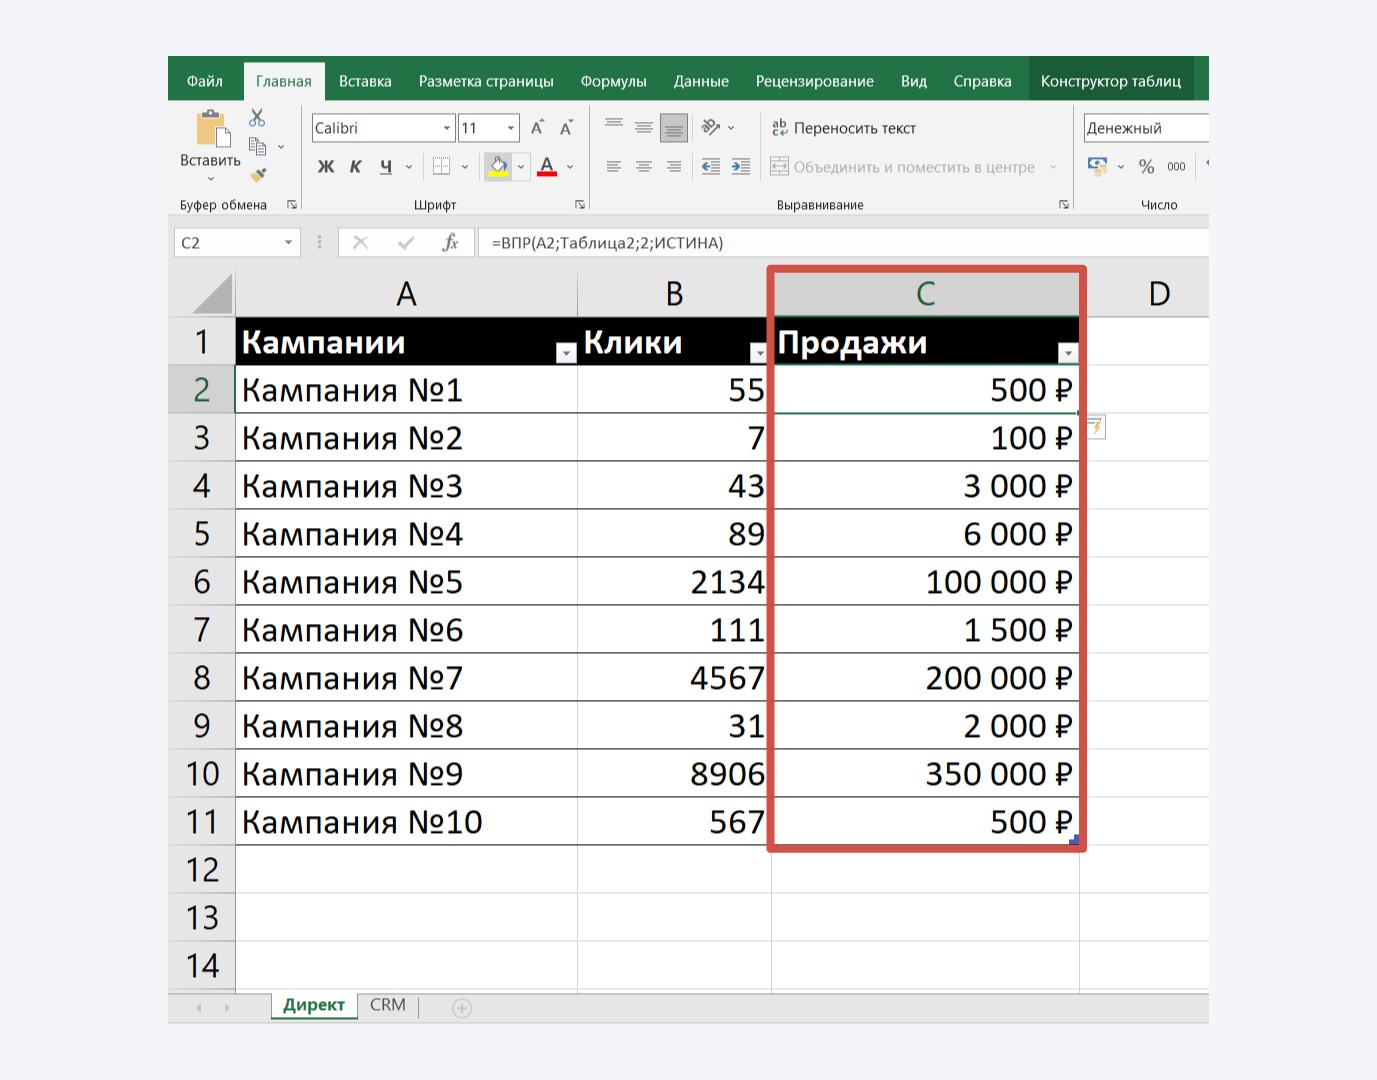Expand the Name Box C2 dropdown
The image size is (1377, 1080).
pos(288,242)
